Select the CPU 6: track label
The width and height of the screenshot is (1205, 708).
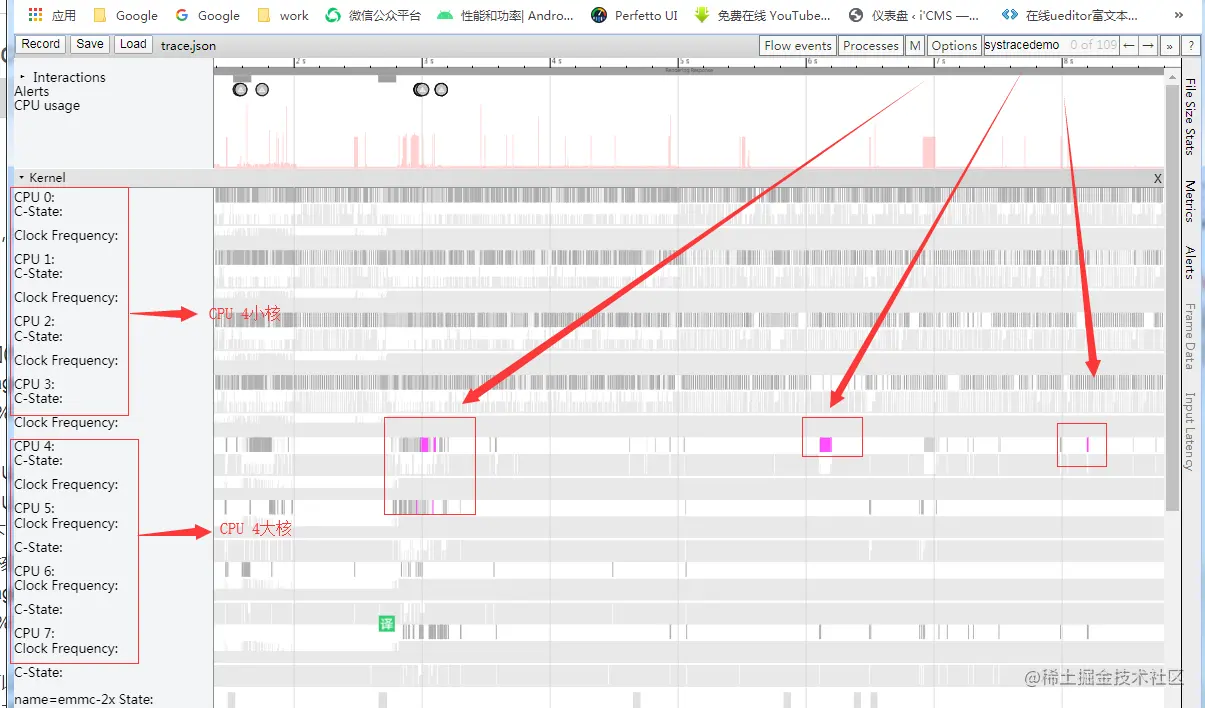pos(34,571)
